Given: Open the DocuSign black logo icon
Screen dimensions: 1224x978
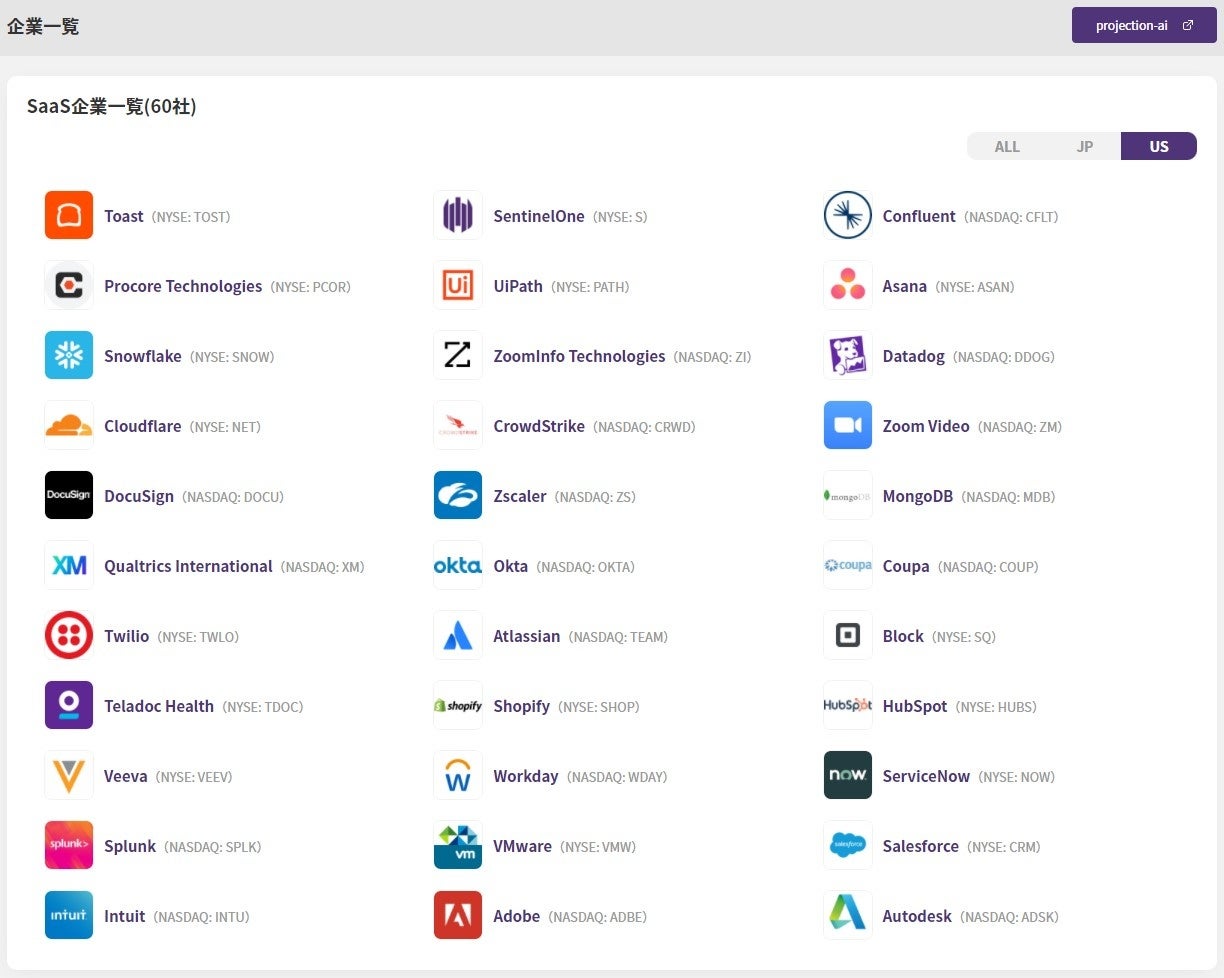Looking at the screenshot, I should [69, 495].
